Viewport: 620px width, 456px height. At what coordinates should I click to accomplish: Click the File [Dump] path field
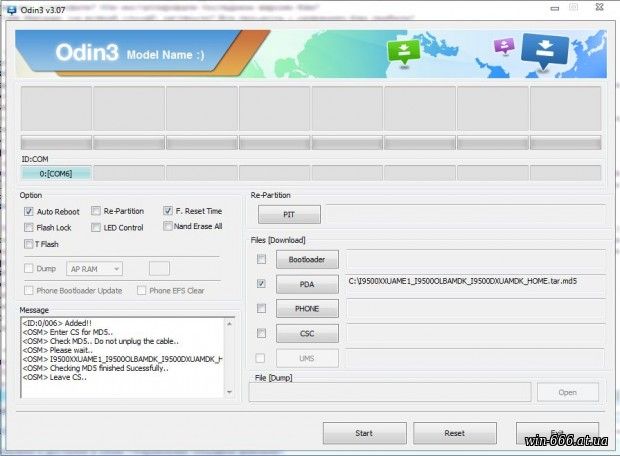pyautogui.click(x=390, y=392)
